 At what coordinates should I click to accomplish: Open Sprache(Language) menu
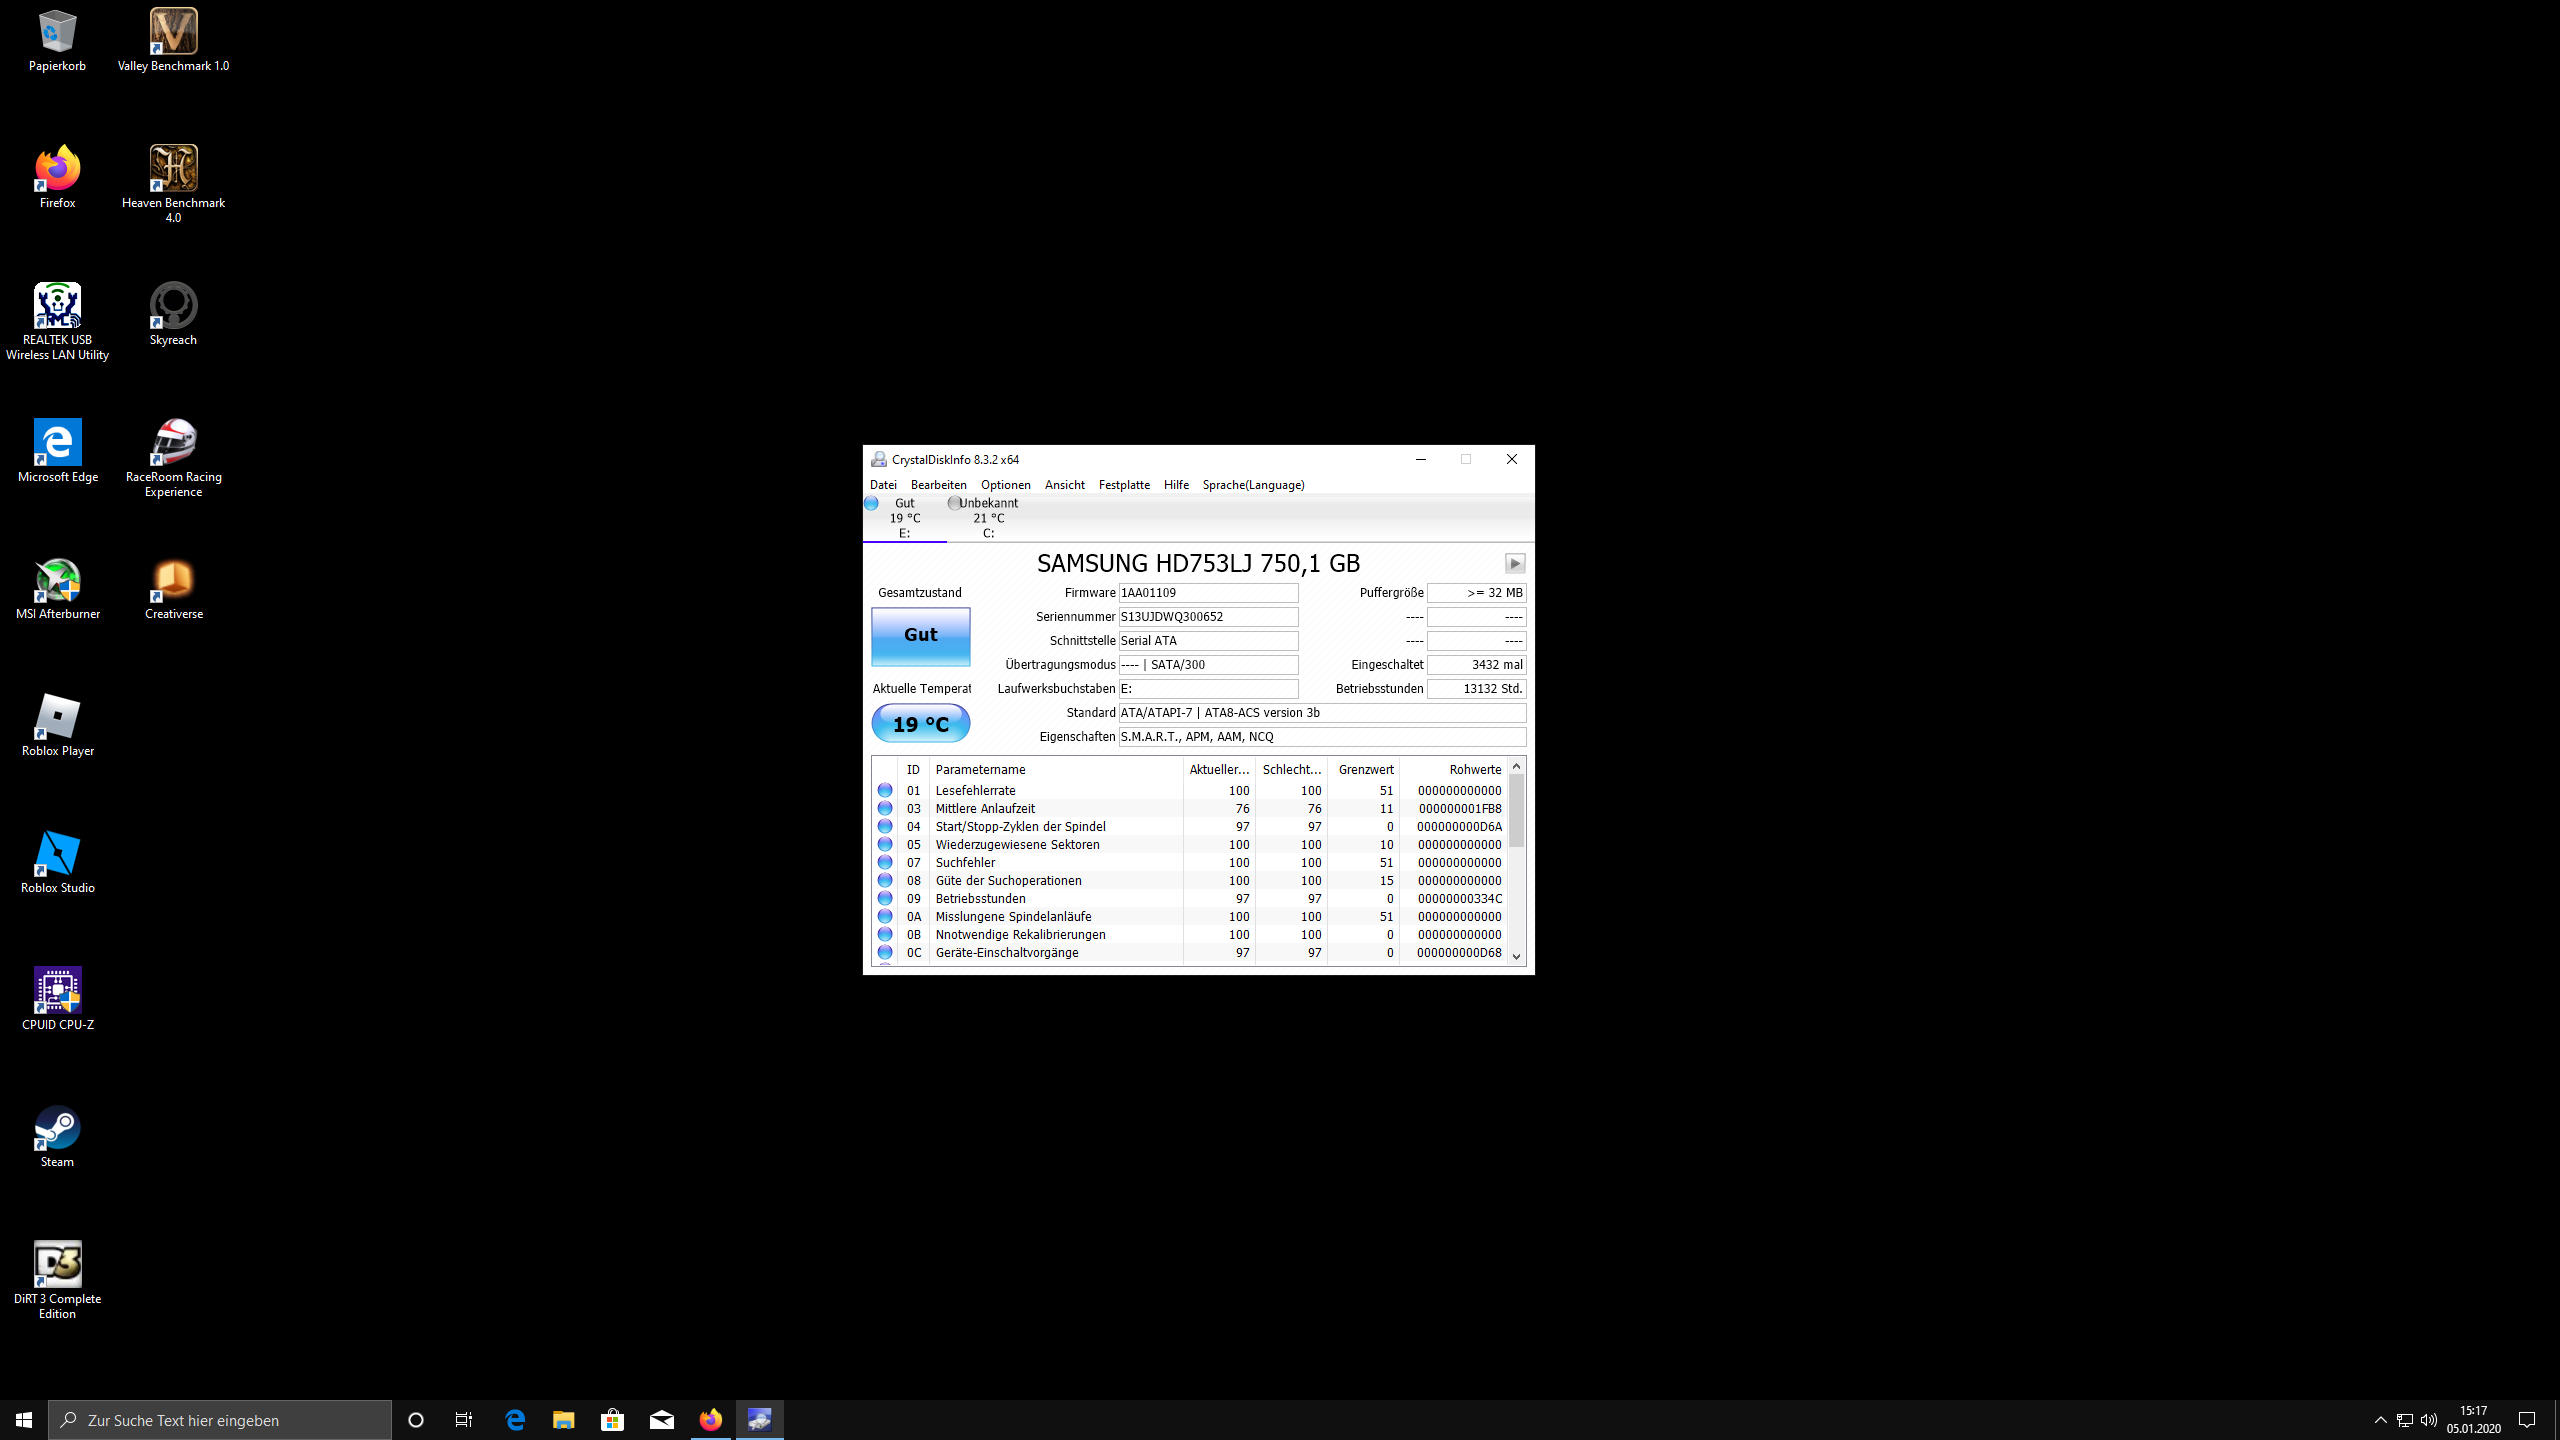(x=1253, y=485)
